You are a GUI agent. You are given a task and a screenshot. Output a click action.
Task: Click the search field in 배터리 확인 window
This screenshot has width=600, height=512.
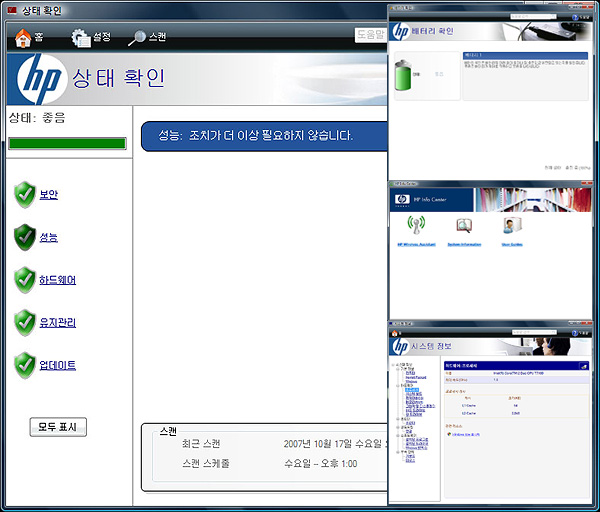pos(533,17)
